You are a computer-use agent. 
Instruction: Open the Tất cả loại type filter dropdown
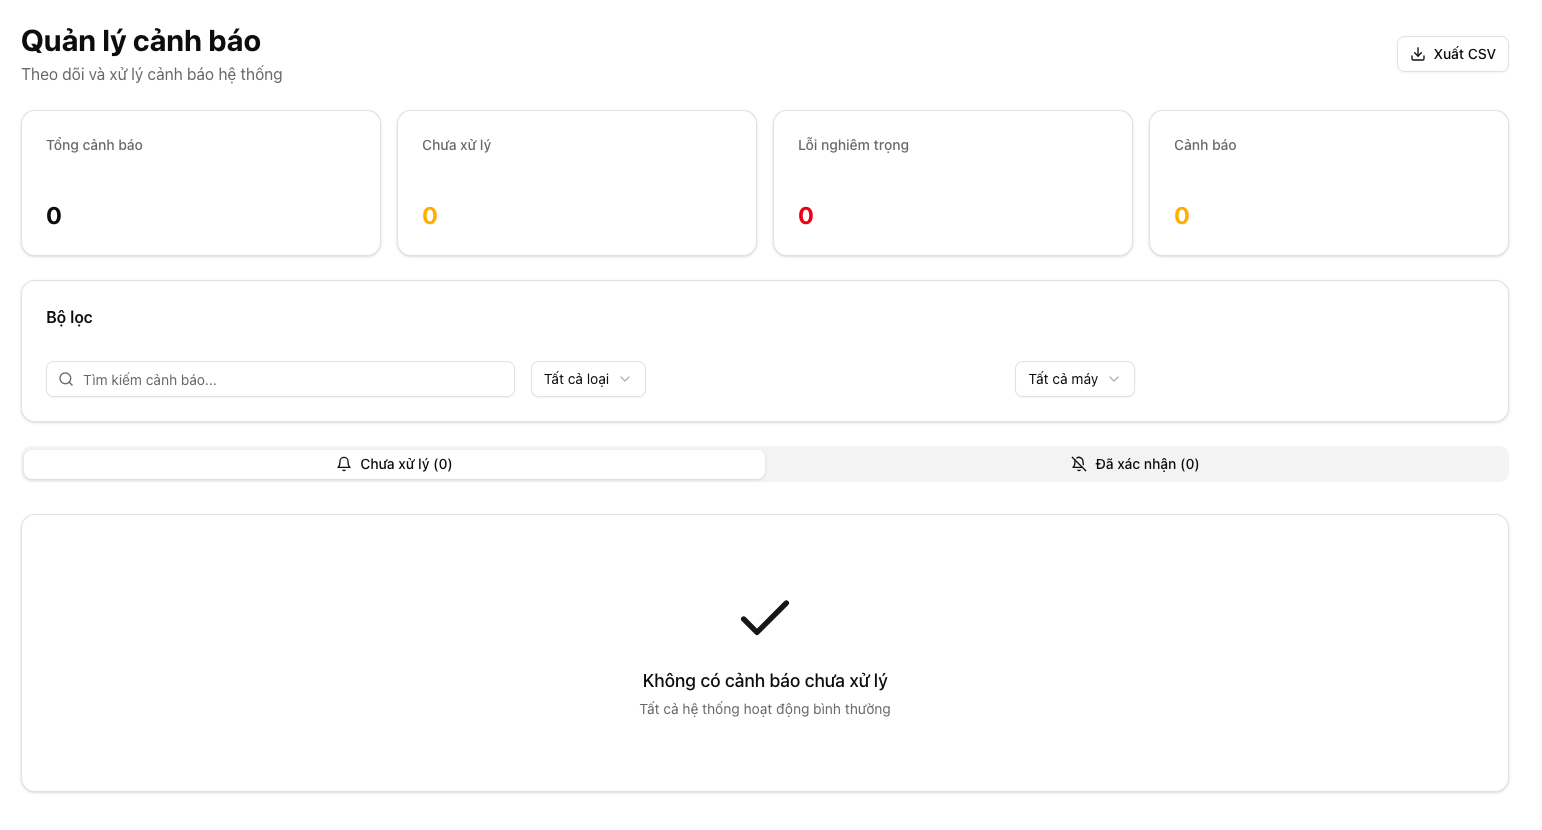pos(587,379)
